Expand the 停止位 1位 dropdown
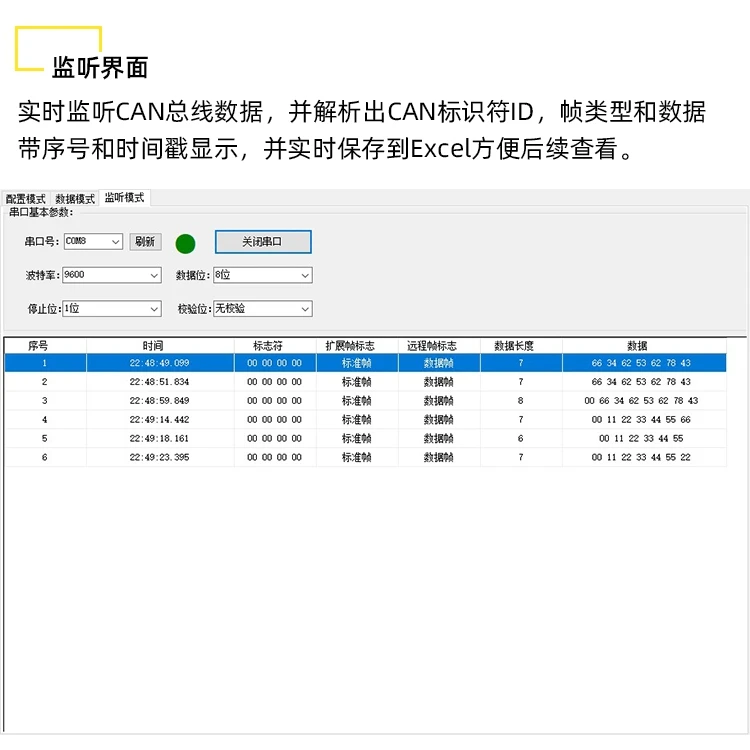This screenshot has height=750, width=750. coord(112,309)
